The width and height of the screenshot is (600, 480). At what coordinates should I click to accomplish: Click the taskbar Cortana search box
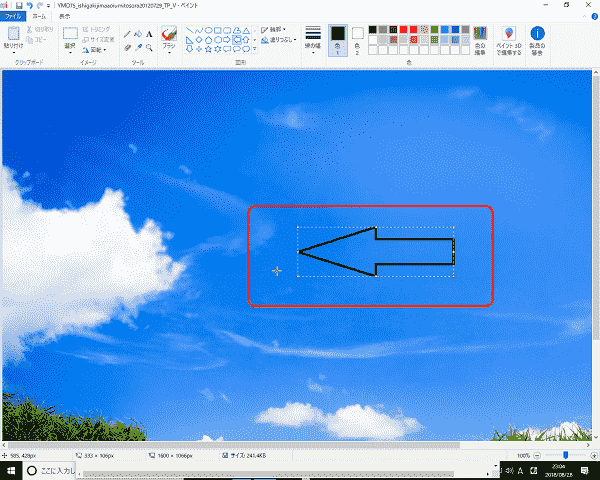pyautogui.click(x=51, y=470)
